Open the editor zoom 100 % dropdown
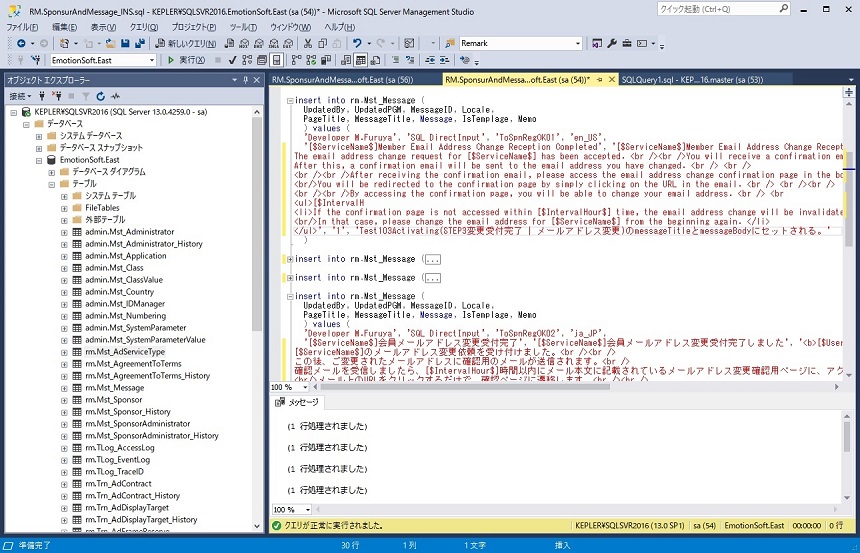Screen dimensions: 860x553 point(307,387)
